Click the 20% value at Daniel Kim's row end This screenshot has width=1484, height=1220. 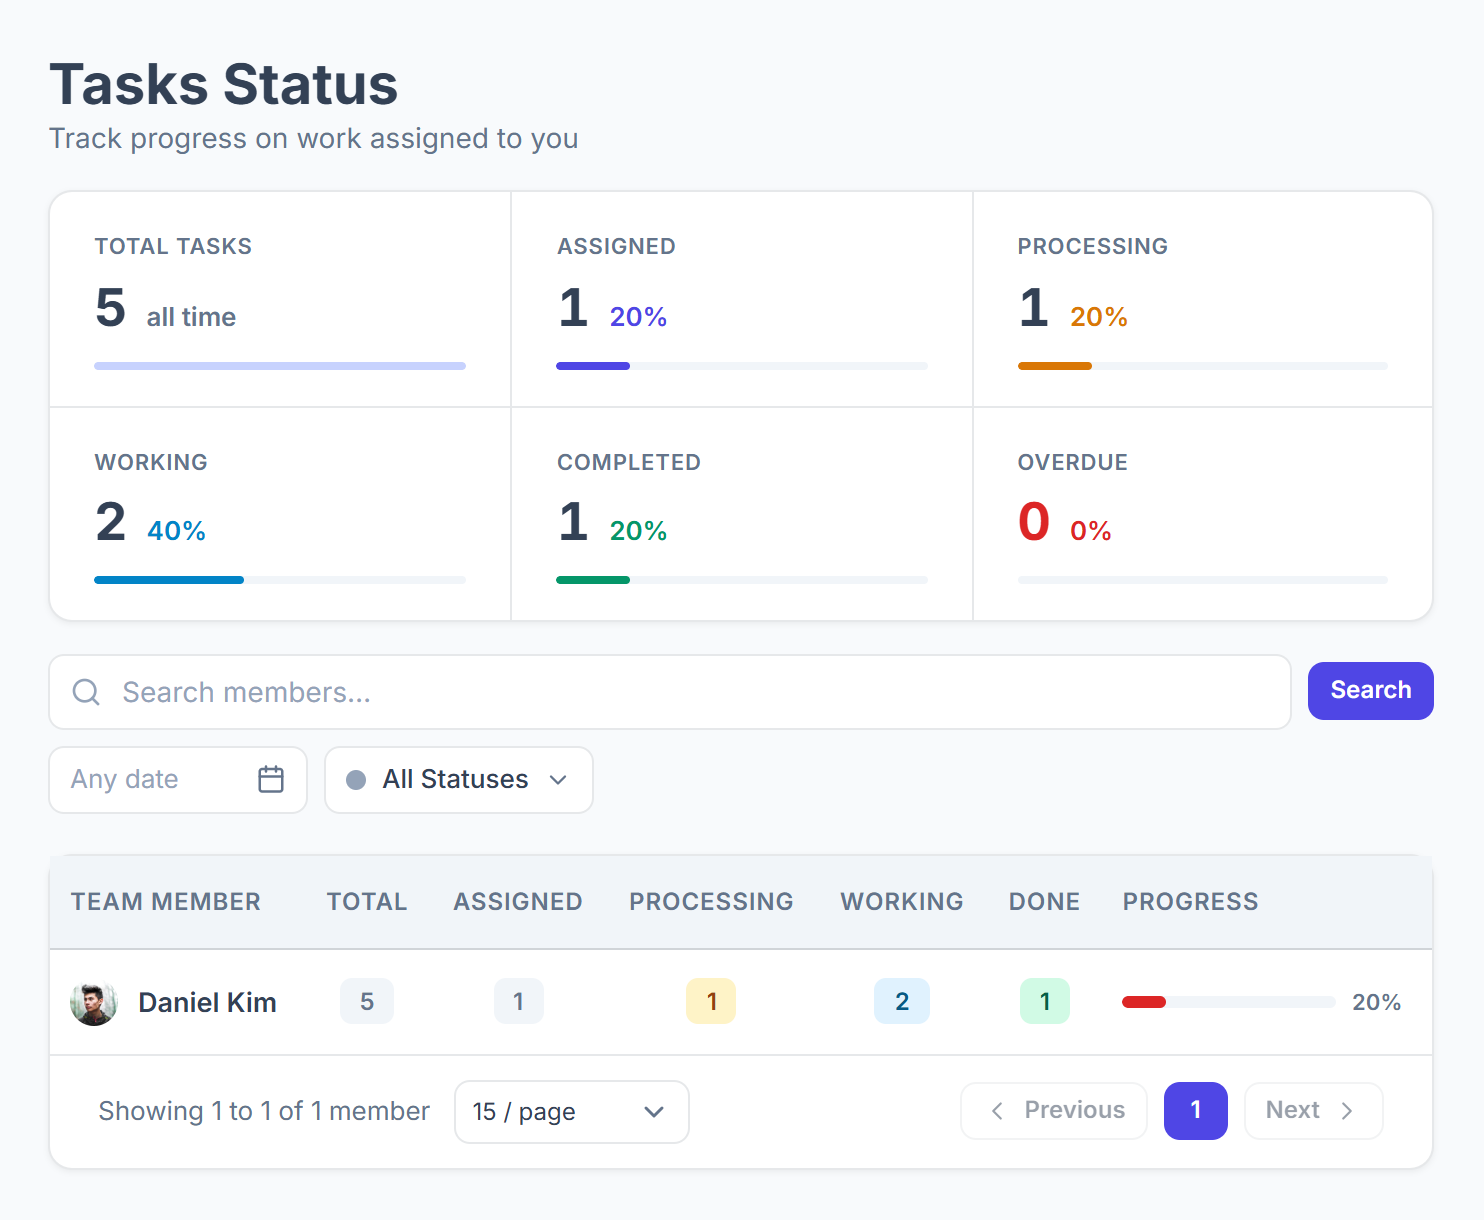[1376, 1002]
